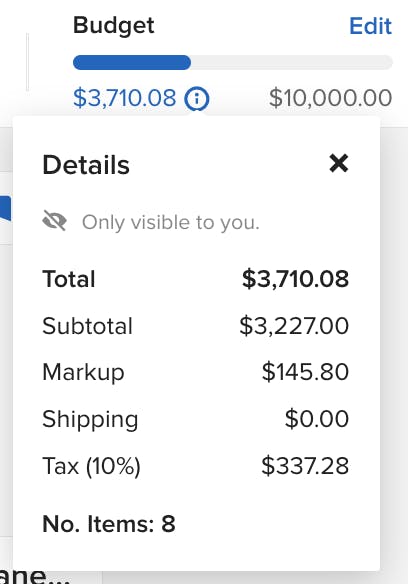Image resolution: width=408 pixels, height=584 pixels.
Task: Select the Subtotal label
Action: 88,326
